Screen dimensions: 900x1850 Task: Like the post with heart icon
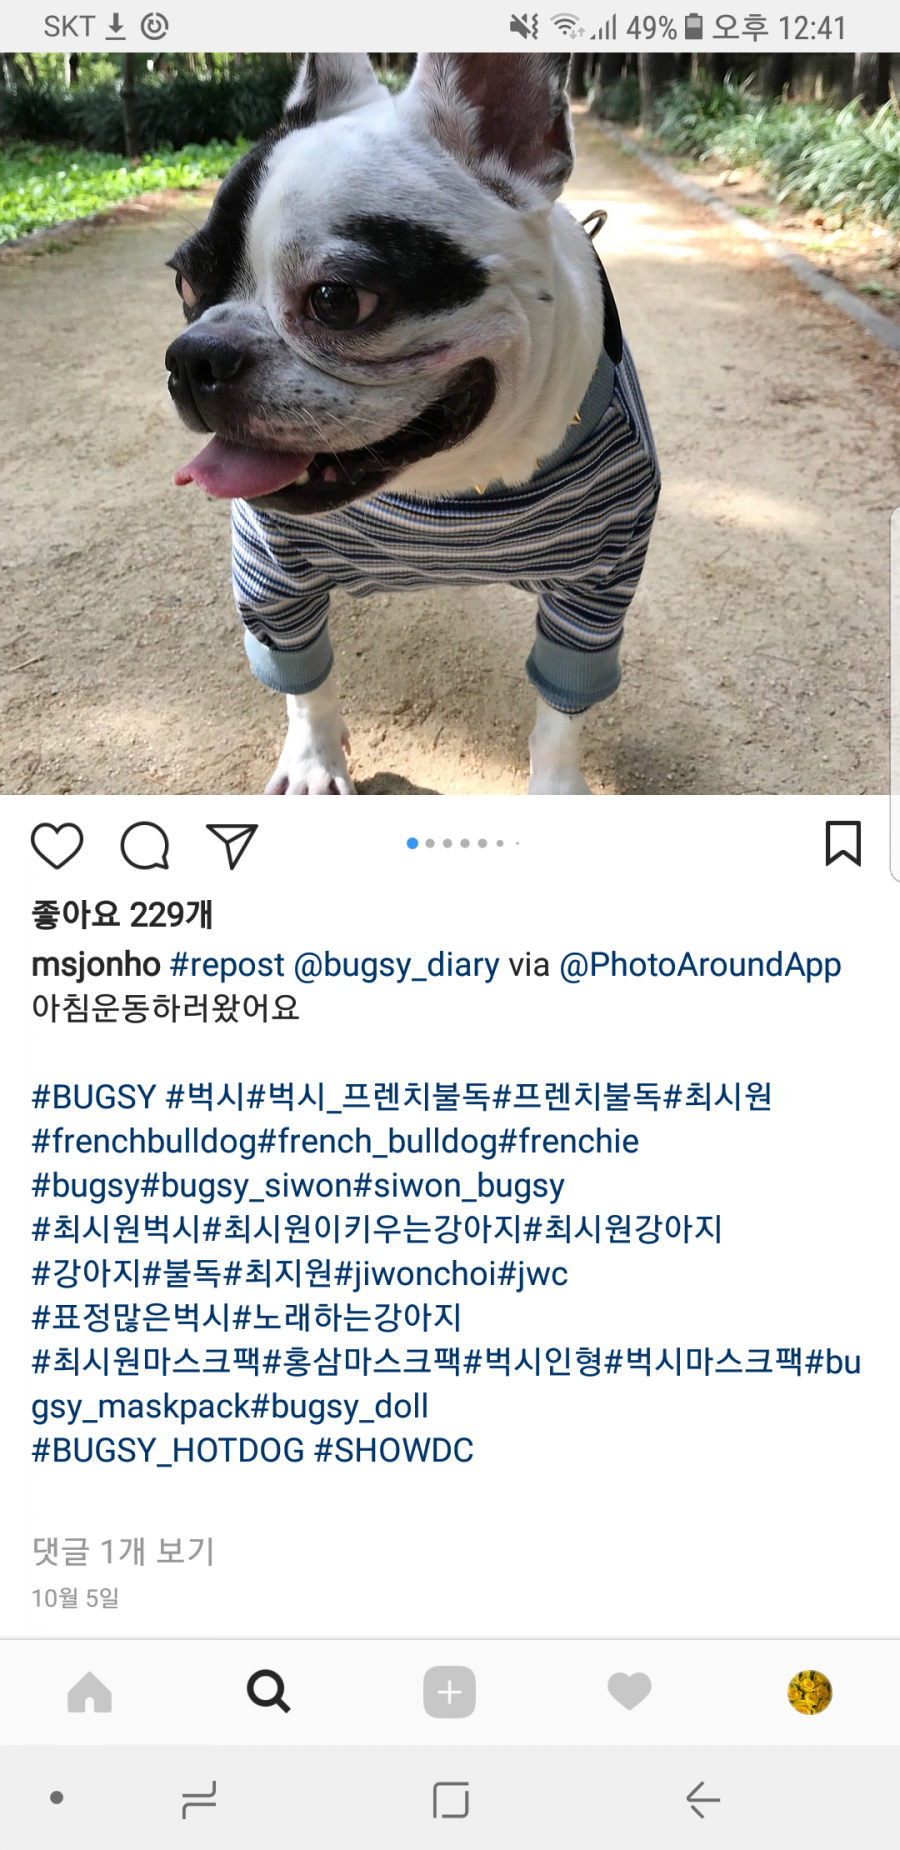click(x=57, y=846)
